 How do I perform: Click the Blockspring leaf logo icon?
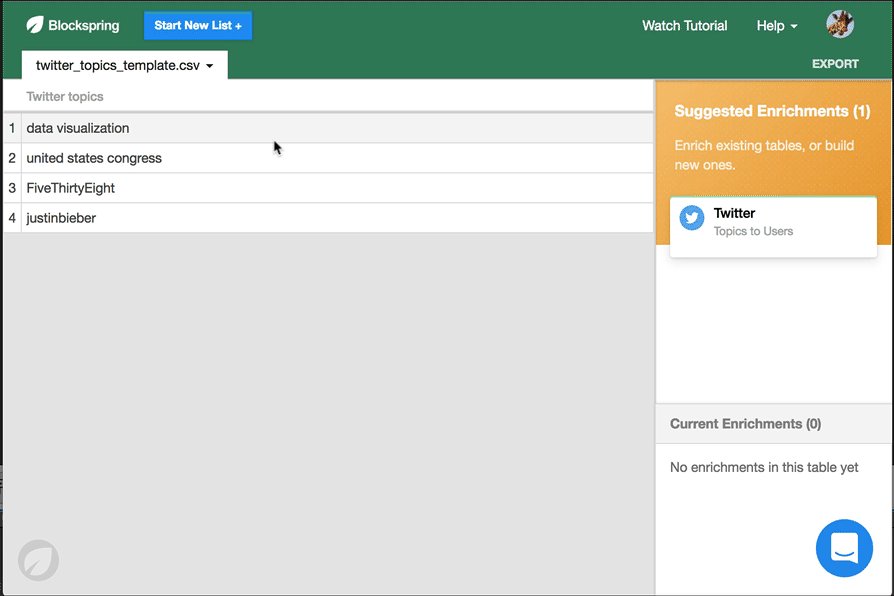35,25
